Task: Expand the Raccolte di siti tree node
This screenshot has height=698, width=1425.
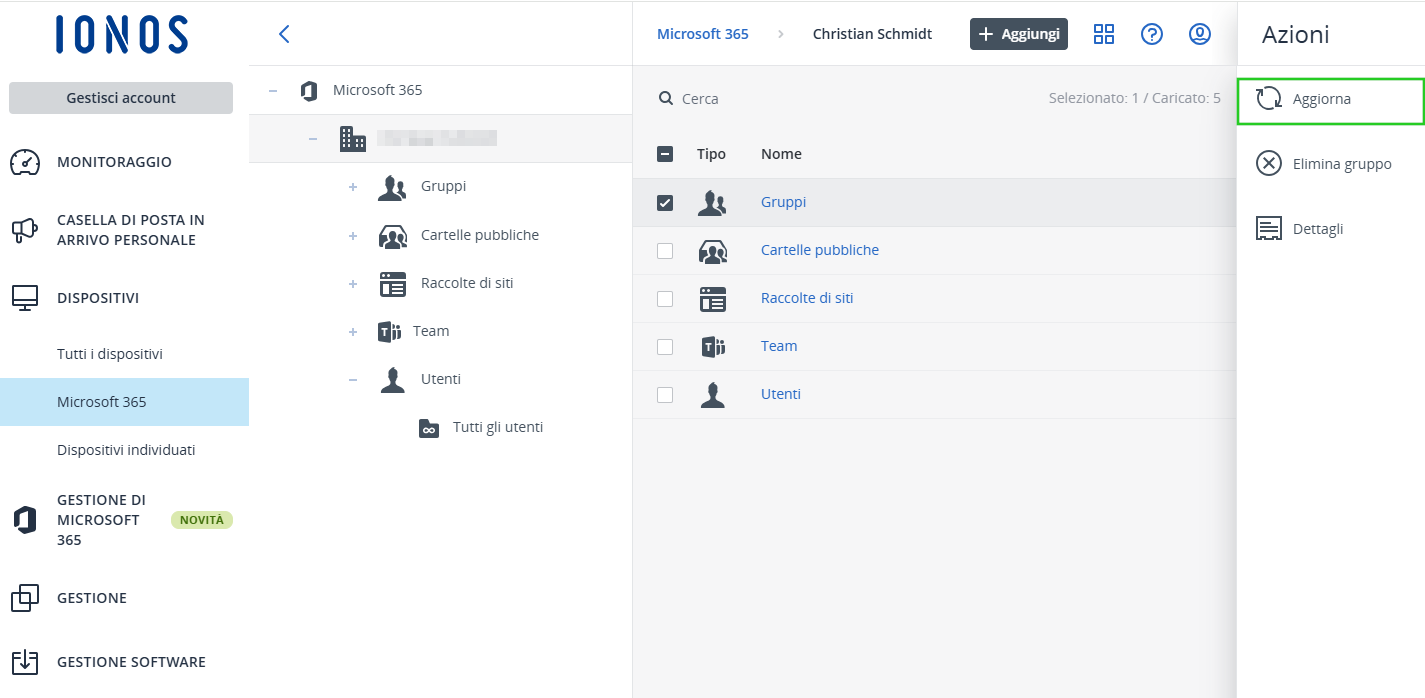Action: click(353, 284)
